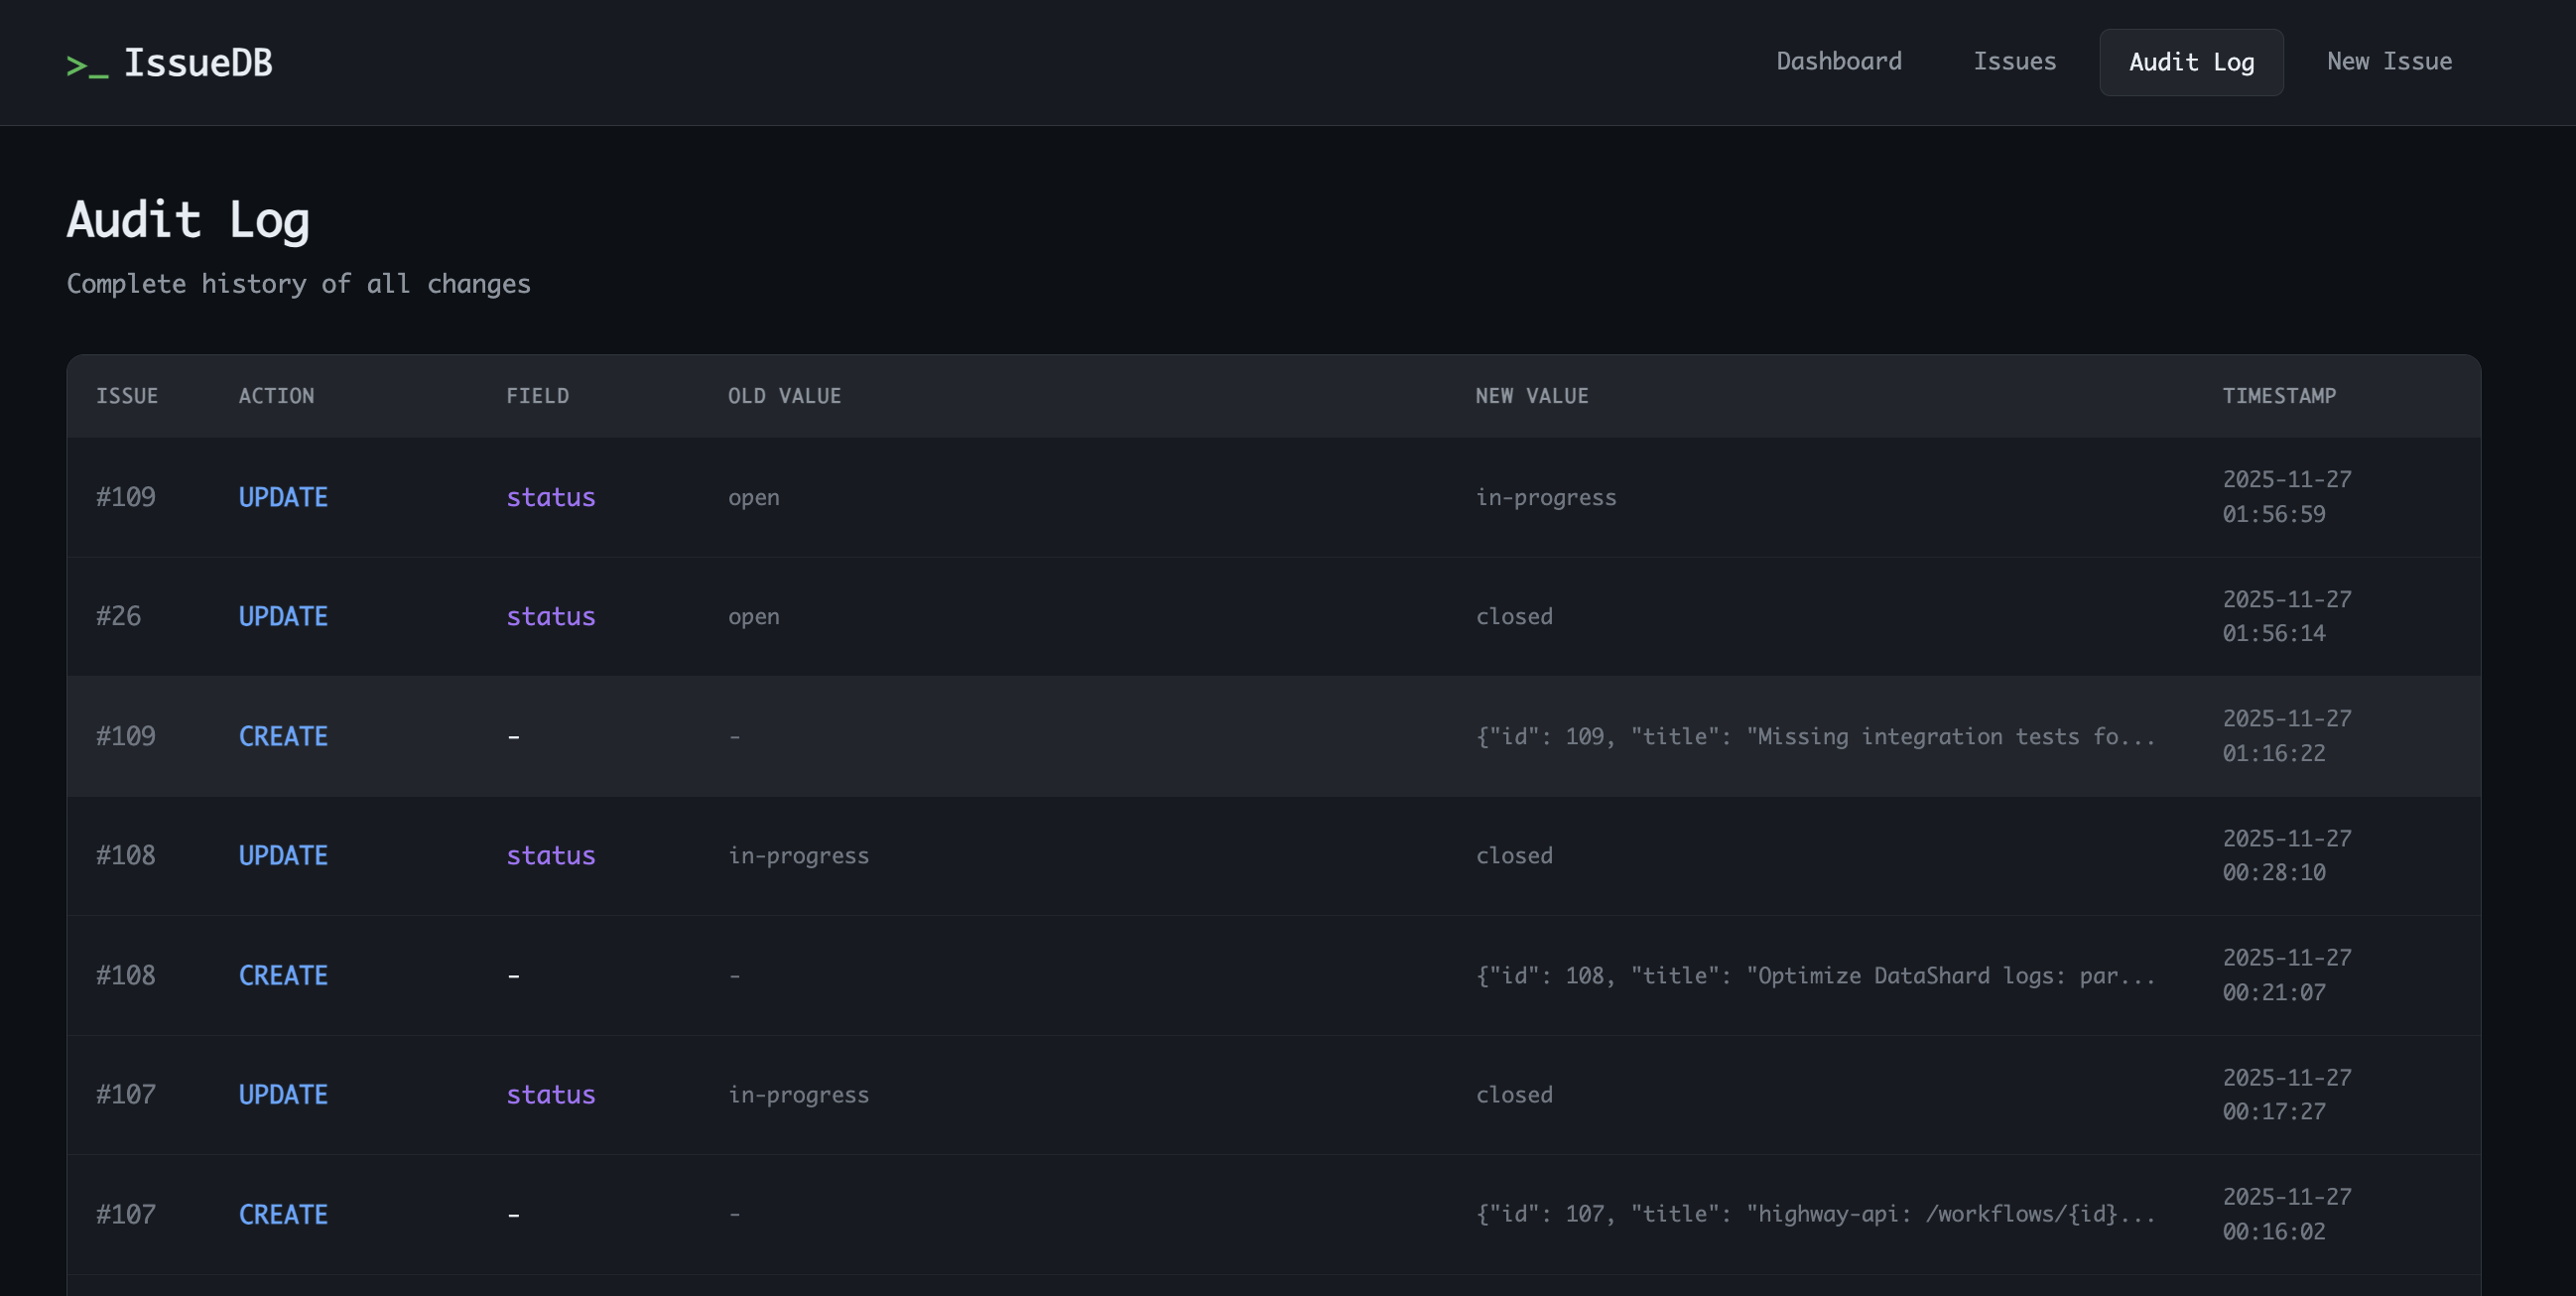Click issue #108 in its CREATE row
Viewport: 2576px width, 1296px height.
tap(126, 975)
